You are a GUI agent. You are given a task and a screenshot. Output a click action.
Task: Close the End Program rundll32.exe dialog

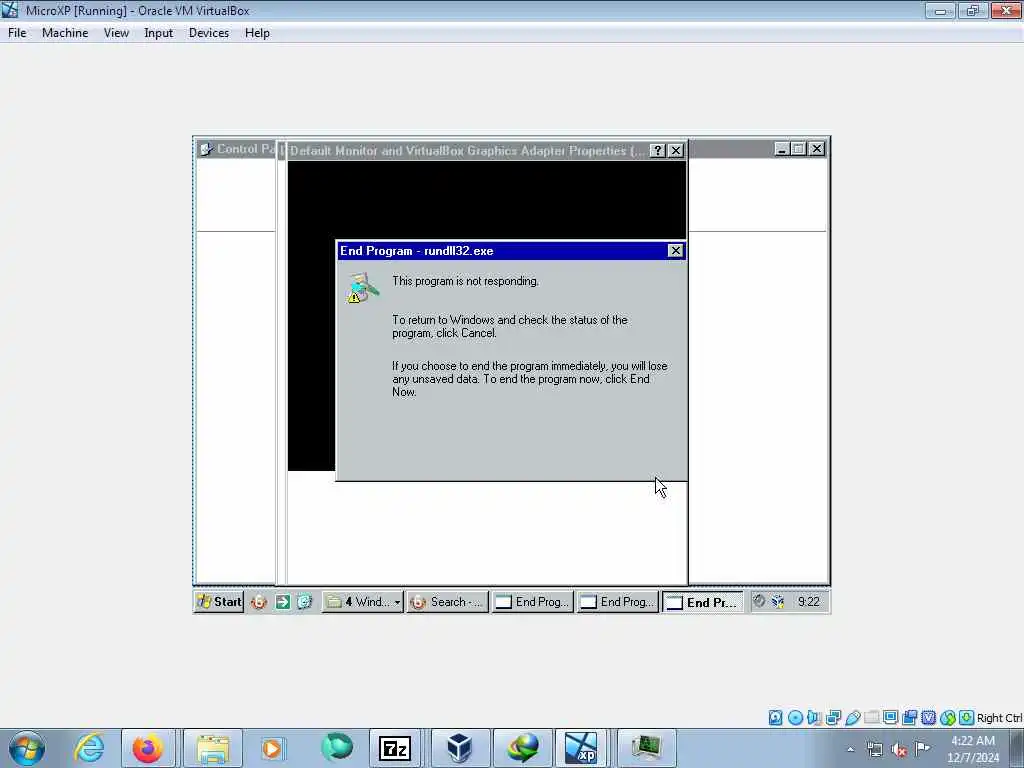coord(675,251)
